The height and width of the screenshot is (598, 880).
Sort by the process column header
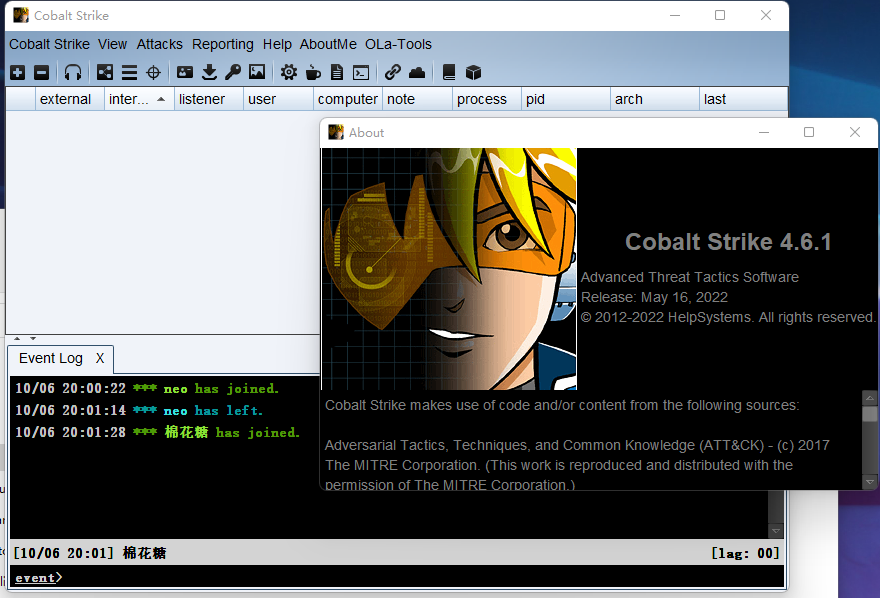[x=487, y=99]
